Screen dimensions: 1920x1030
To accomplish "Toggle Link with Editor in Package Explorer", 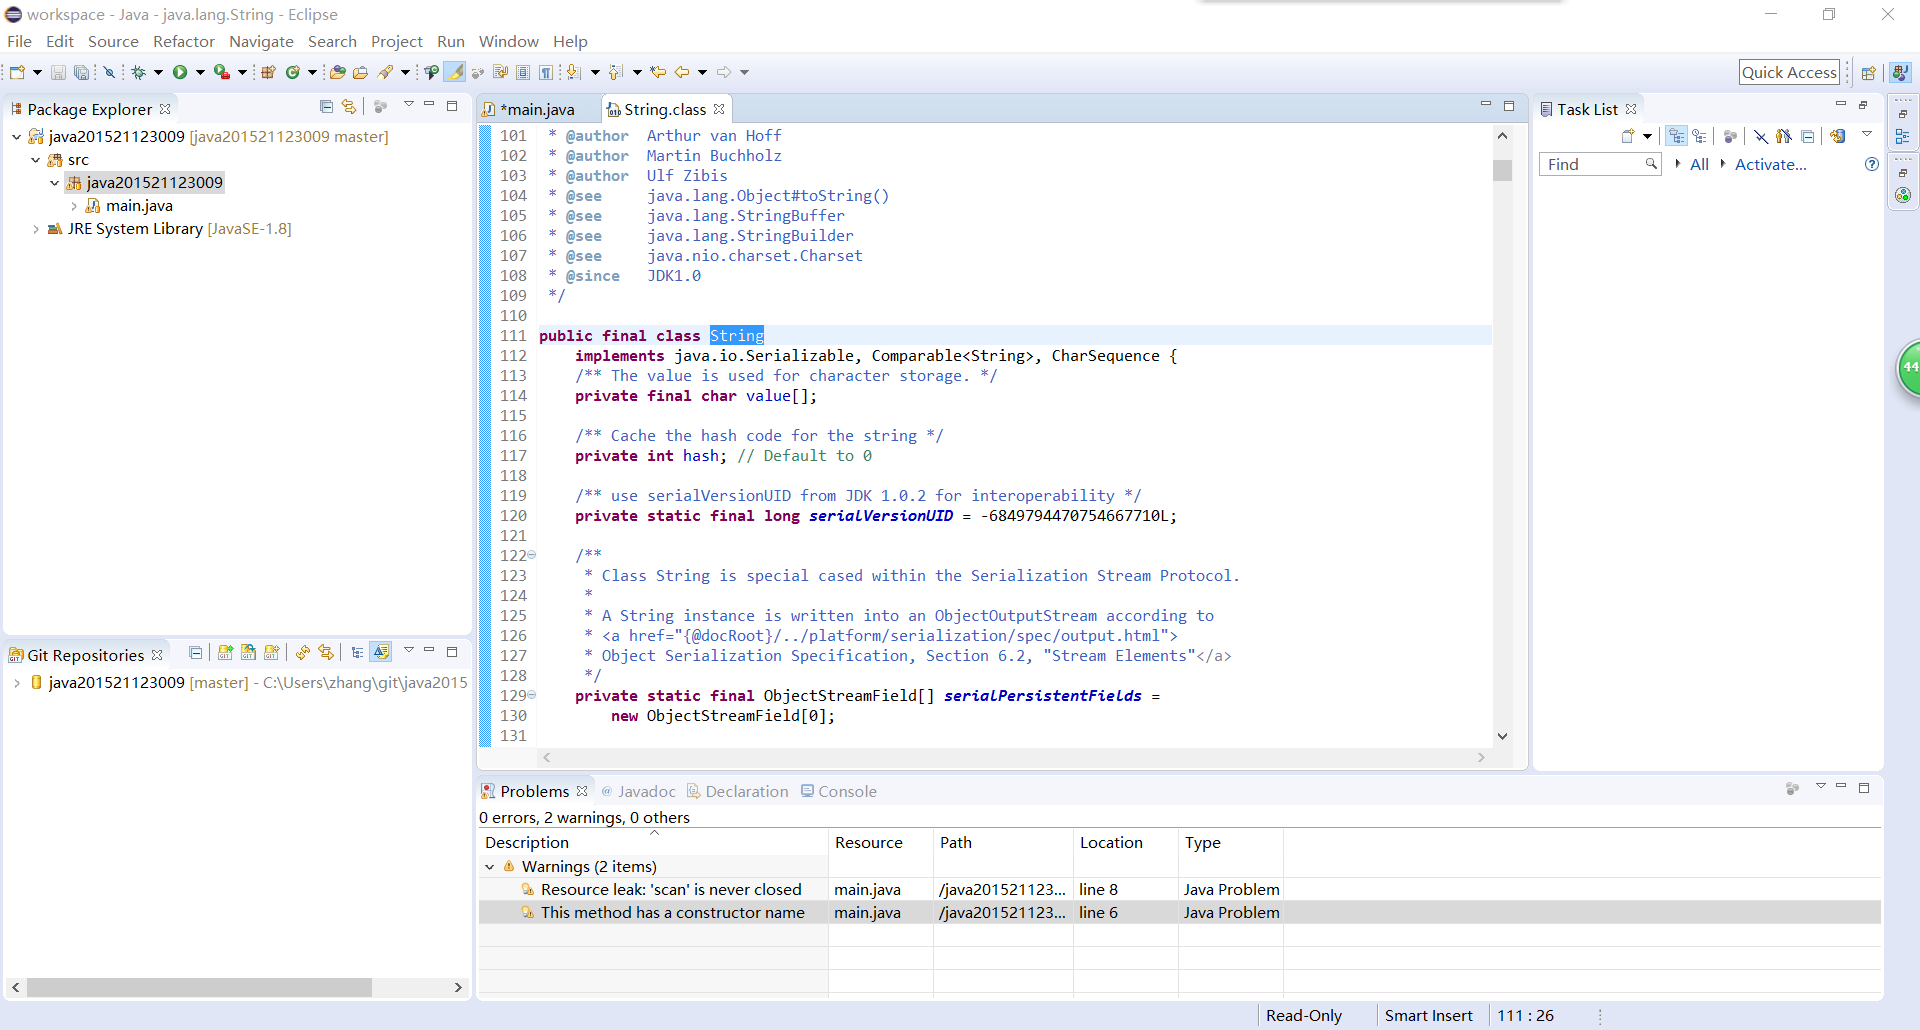I will [x=348, y=106].
